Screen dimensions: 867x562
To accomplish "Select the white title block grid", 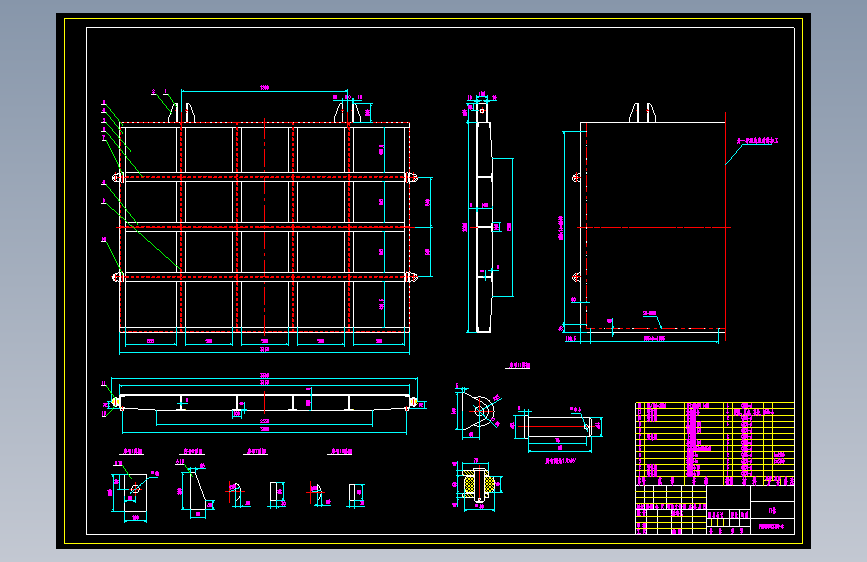I will click(715, 510).
